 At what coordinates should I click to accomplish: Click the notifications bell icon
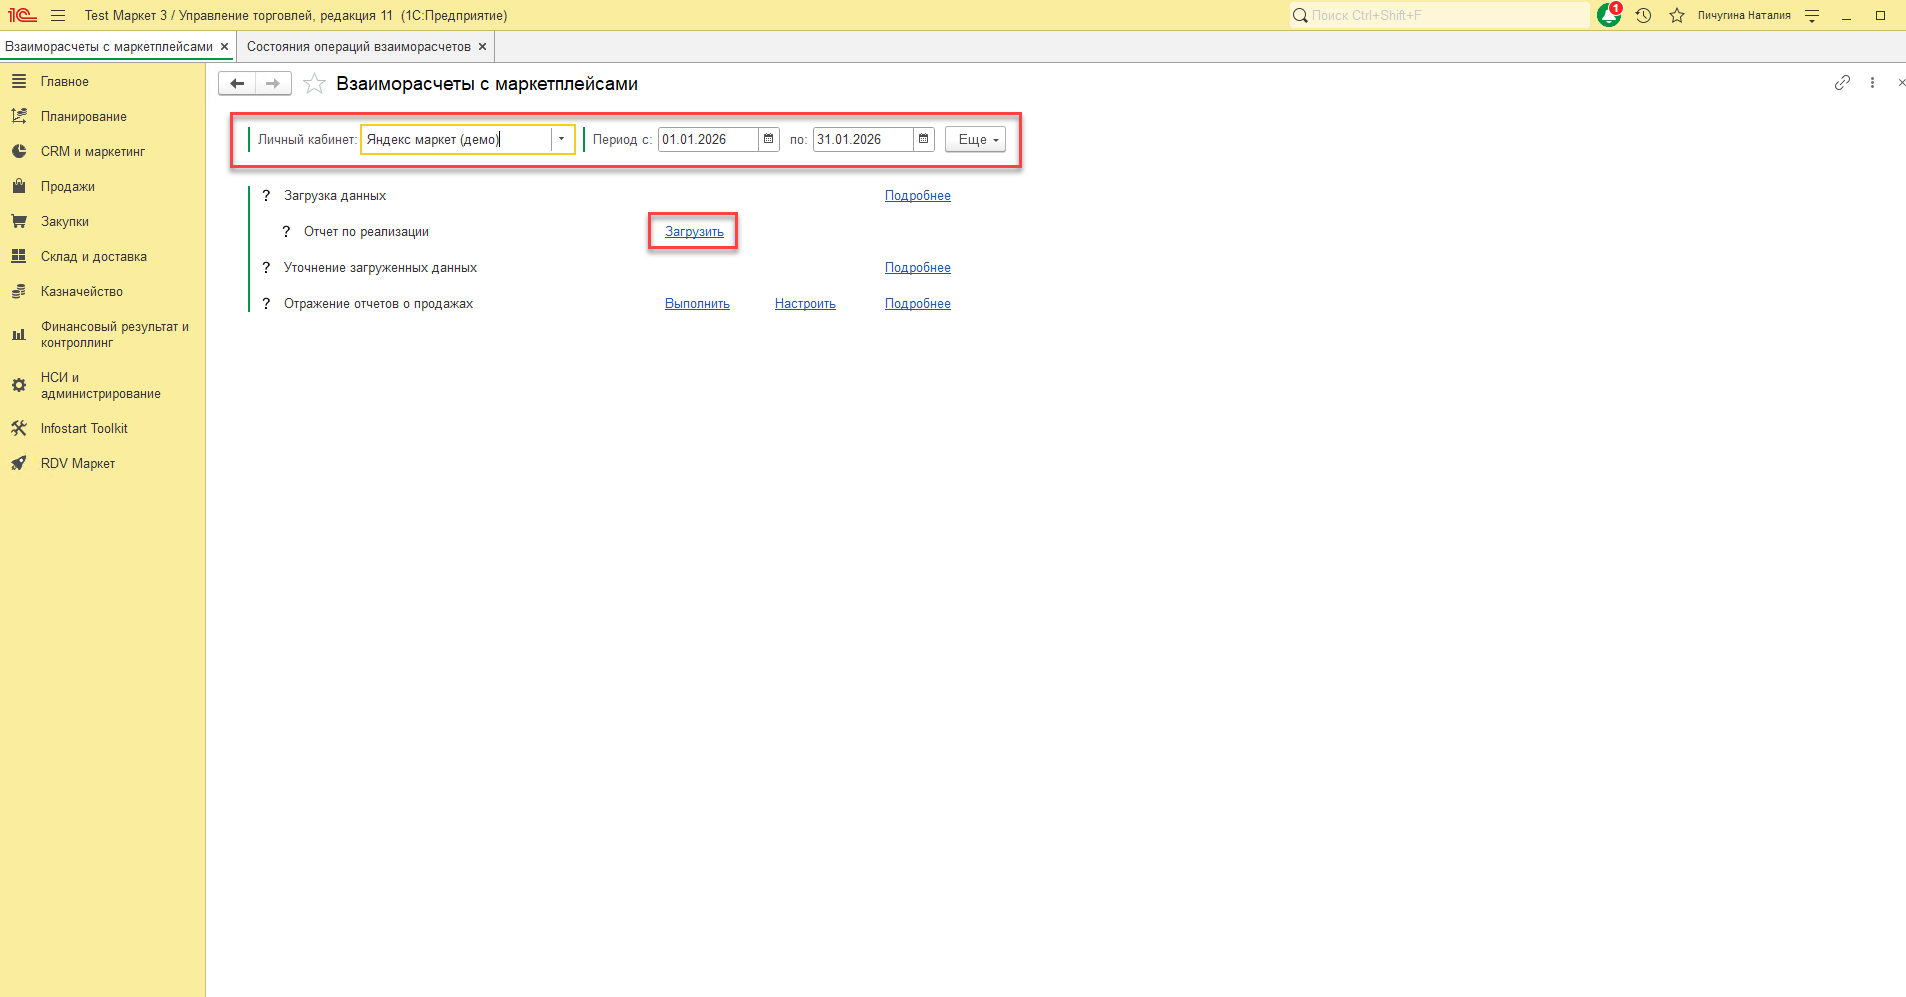(1608, 15)
